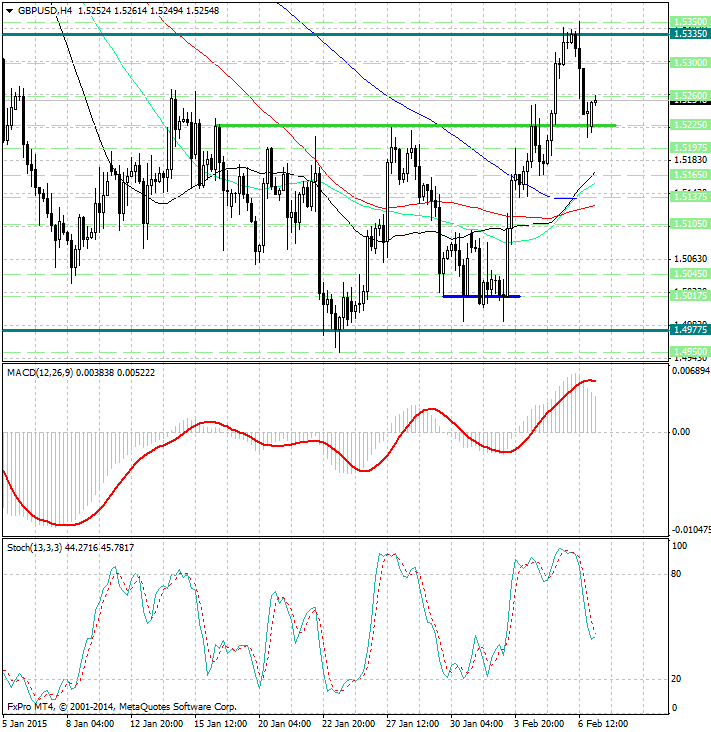Viewport: 711px width, 732px height.
Task: Click the 1.51830 price scale value
Action: pyautogui.click(x=690, y=160)
